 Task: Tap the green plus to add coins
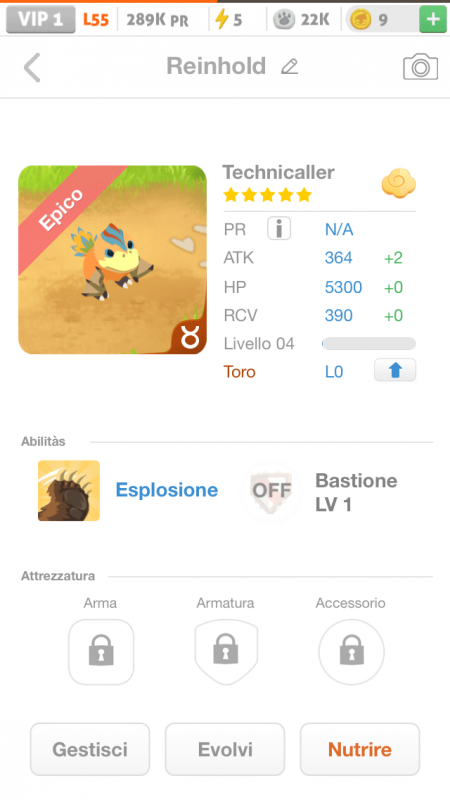pos(433,19)
